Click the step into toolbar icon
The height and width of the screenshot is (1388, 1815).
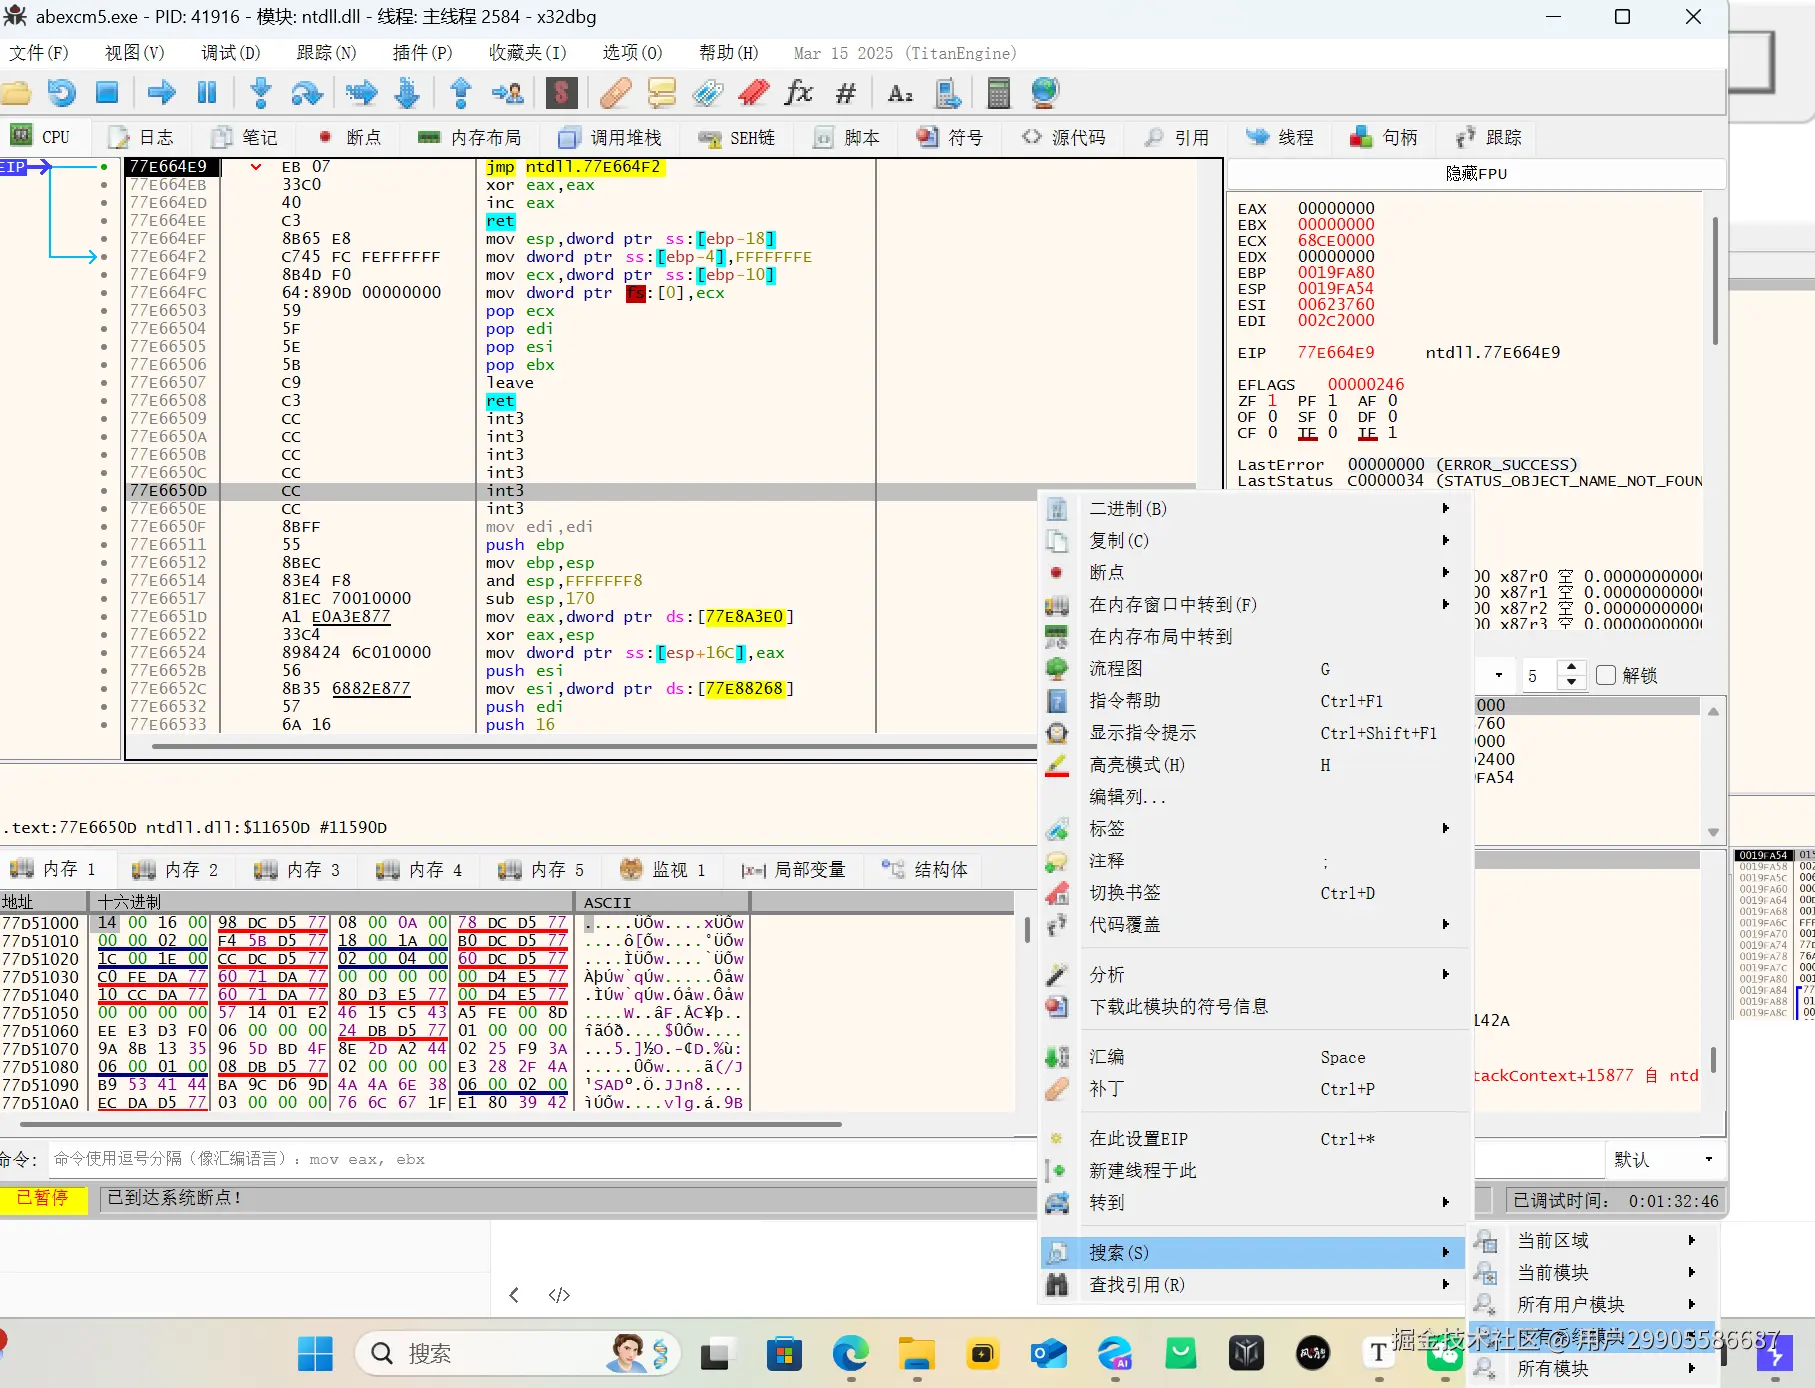(x=261, y=93)
